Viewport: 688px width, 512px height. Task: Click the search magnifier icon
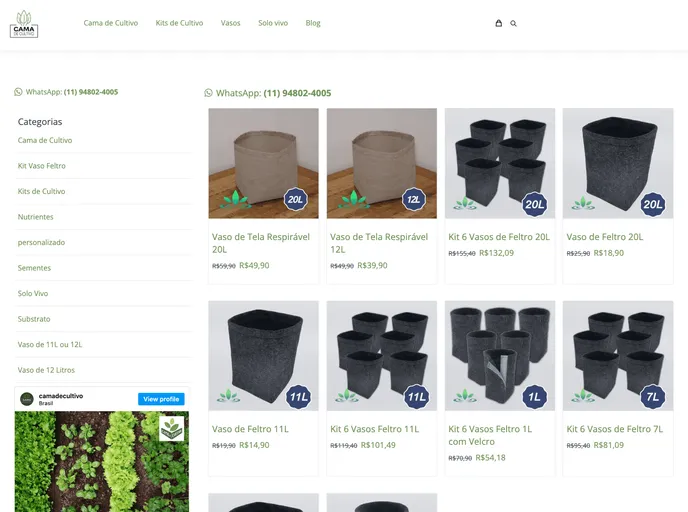click(514, 23)
